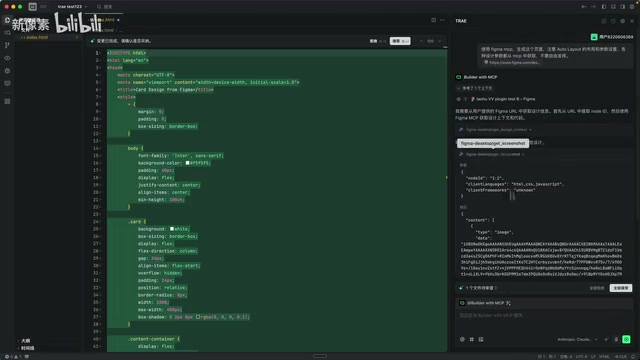Screen dimensions: 640x360
Task: Click the accept changes button in editor
Action: pos(400,41)
